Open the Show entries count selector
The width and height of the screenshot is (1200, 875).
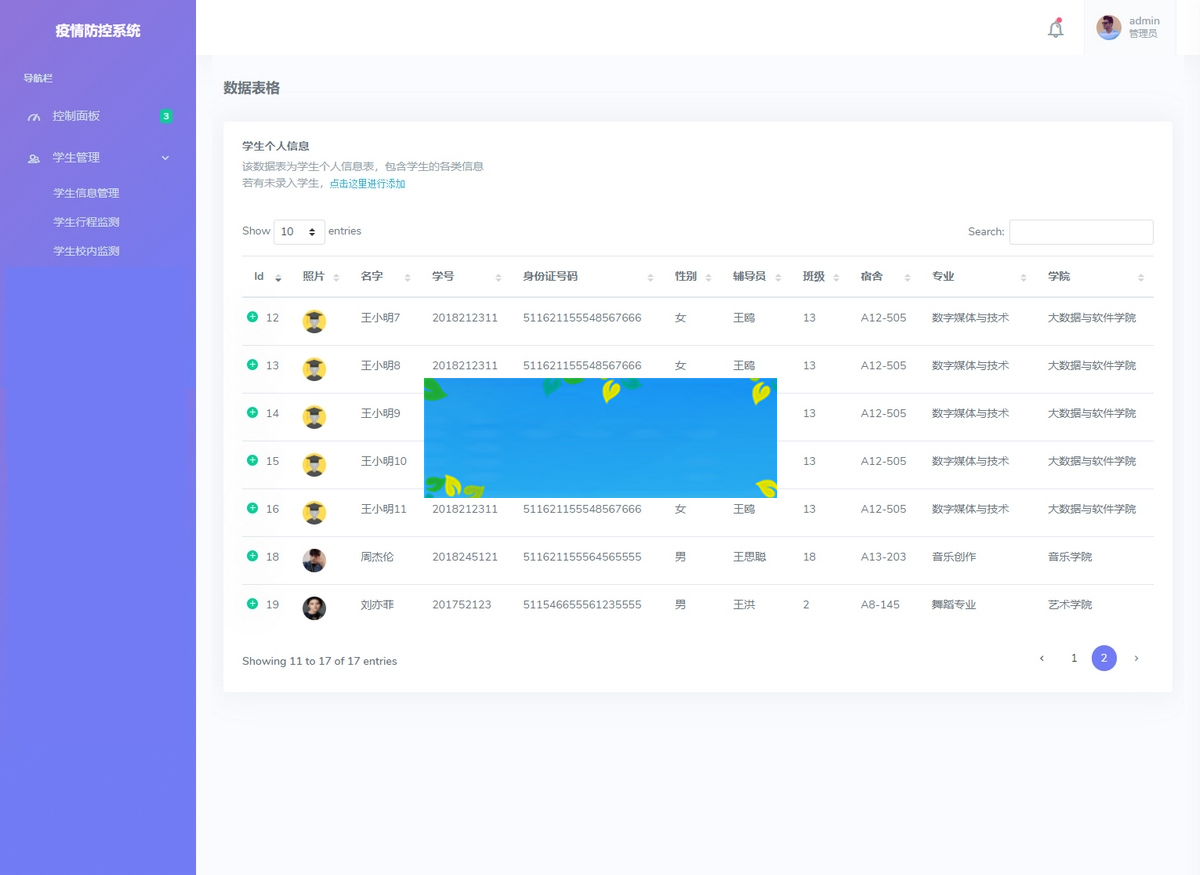(x=299, y=231)
